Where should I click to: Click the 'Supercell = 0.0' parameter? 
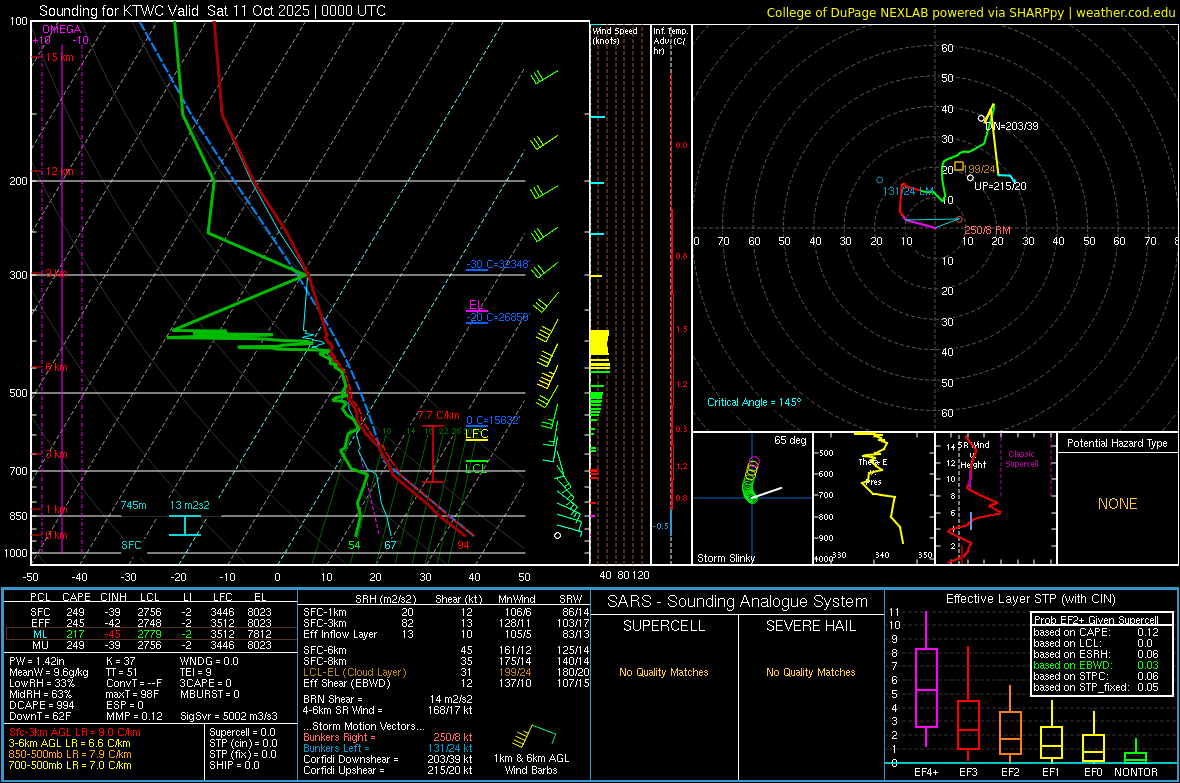coord(242,732)
